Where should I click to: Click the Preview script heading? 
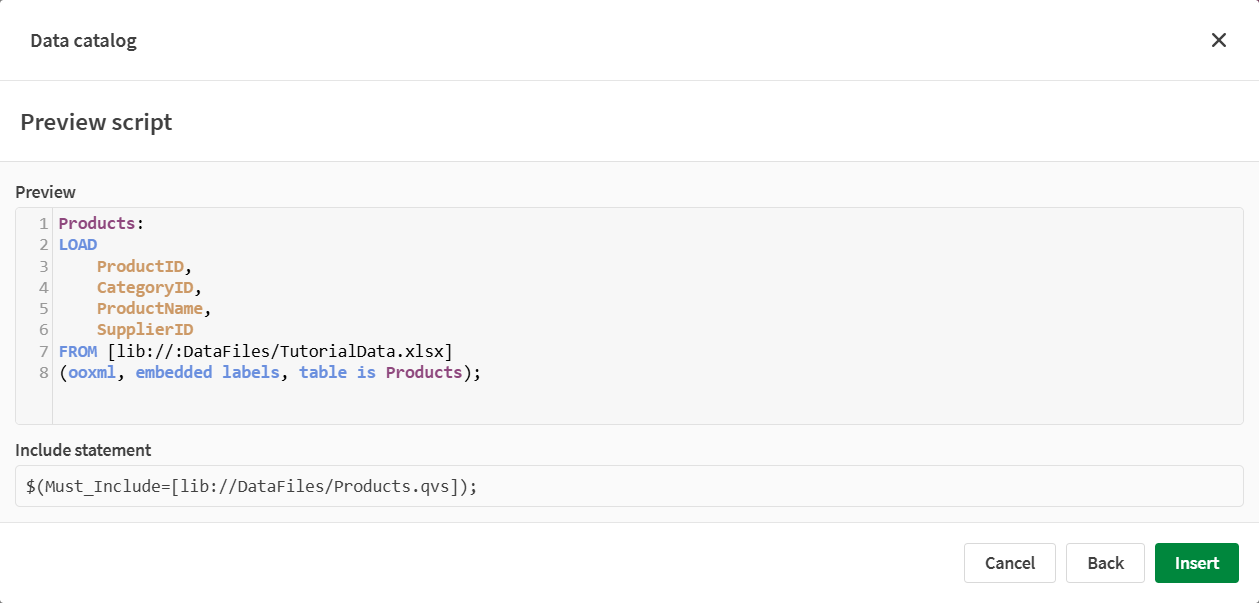click(x=95, y=121)
